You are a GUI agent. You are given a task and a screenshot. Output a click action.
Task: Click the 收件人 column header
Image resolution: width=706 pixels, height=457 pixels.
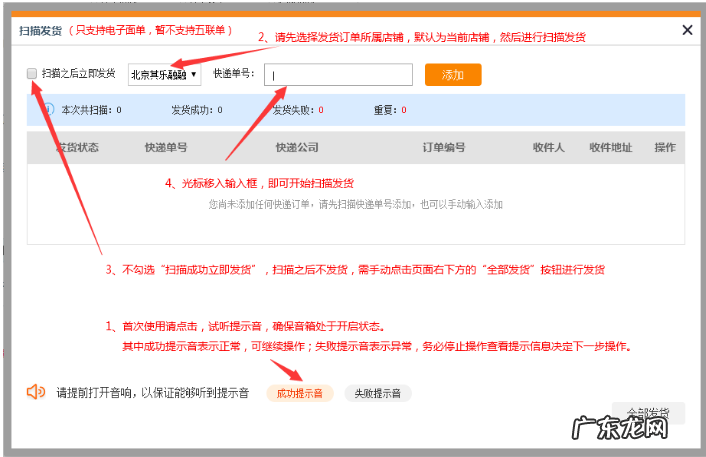click(x=548, y=147)
